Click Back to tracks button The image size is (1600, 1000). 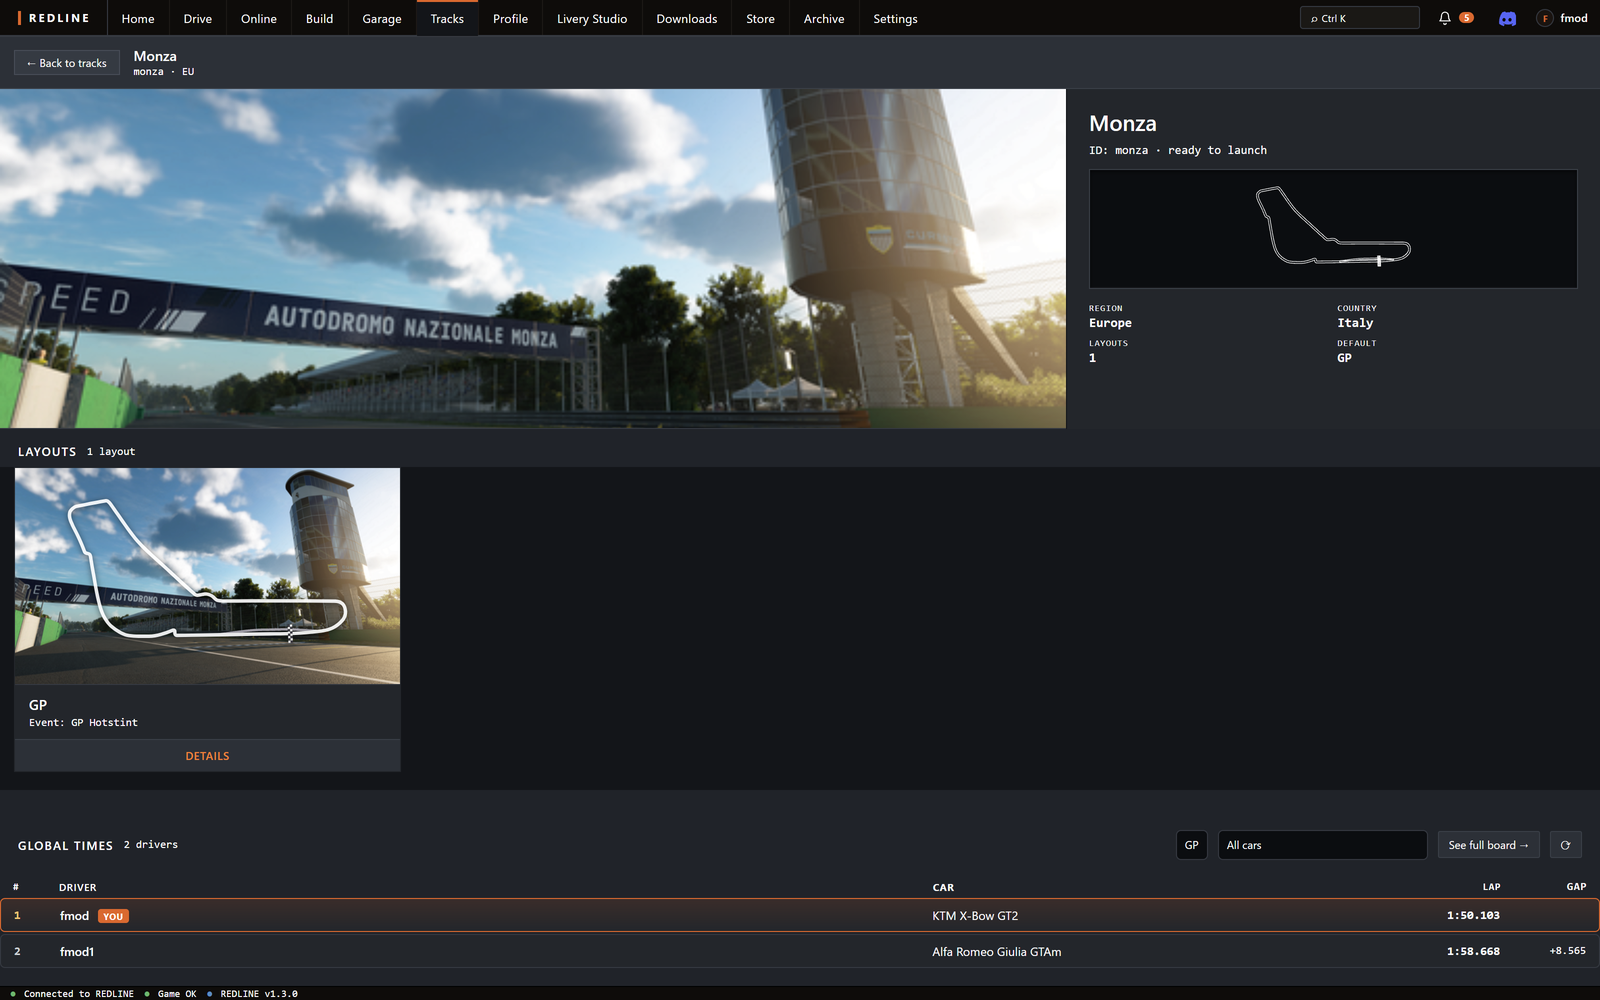click(67, 63)
